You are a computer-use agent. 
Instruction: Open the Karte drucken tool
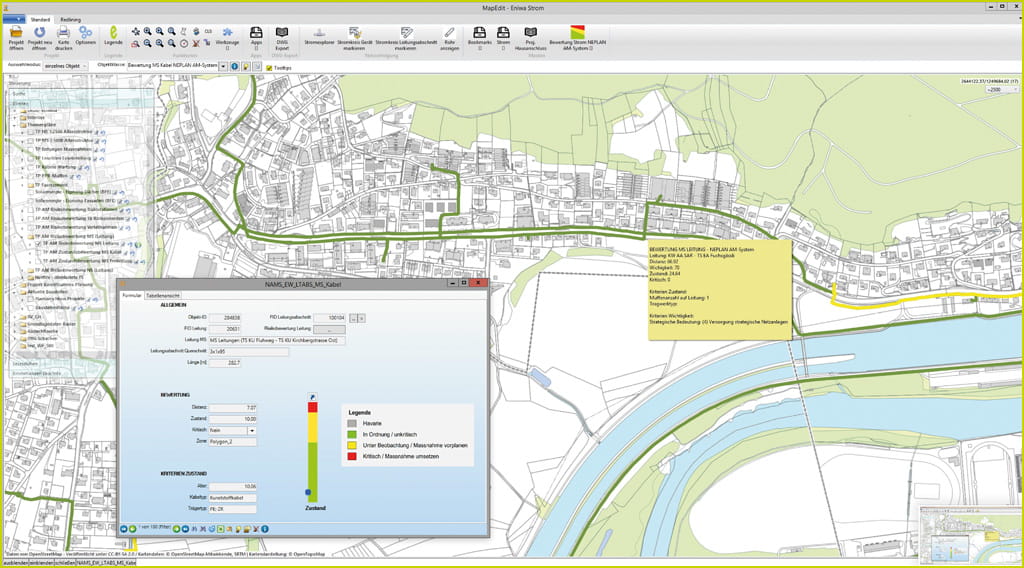click(x=63, y=33)
